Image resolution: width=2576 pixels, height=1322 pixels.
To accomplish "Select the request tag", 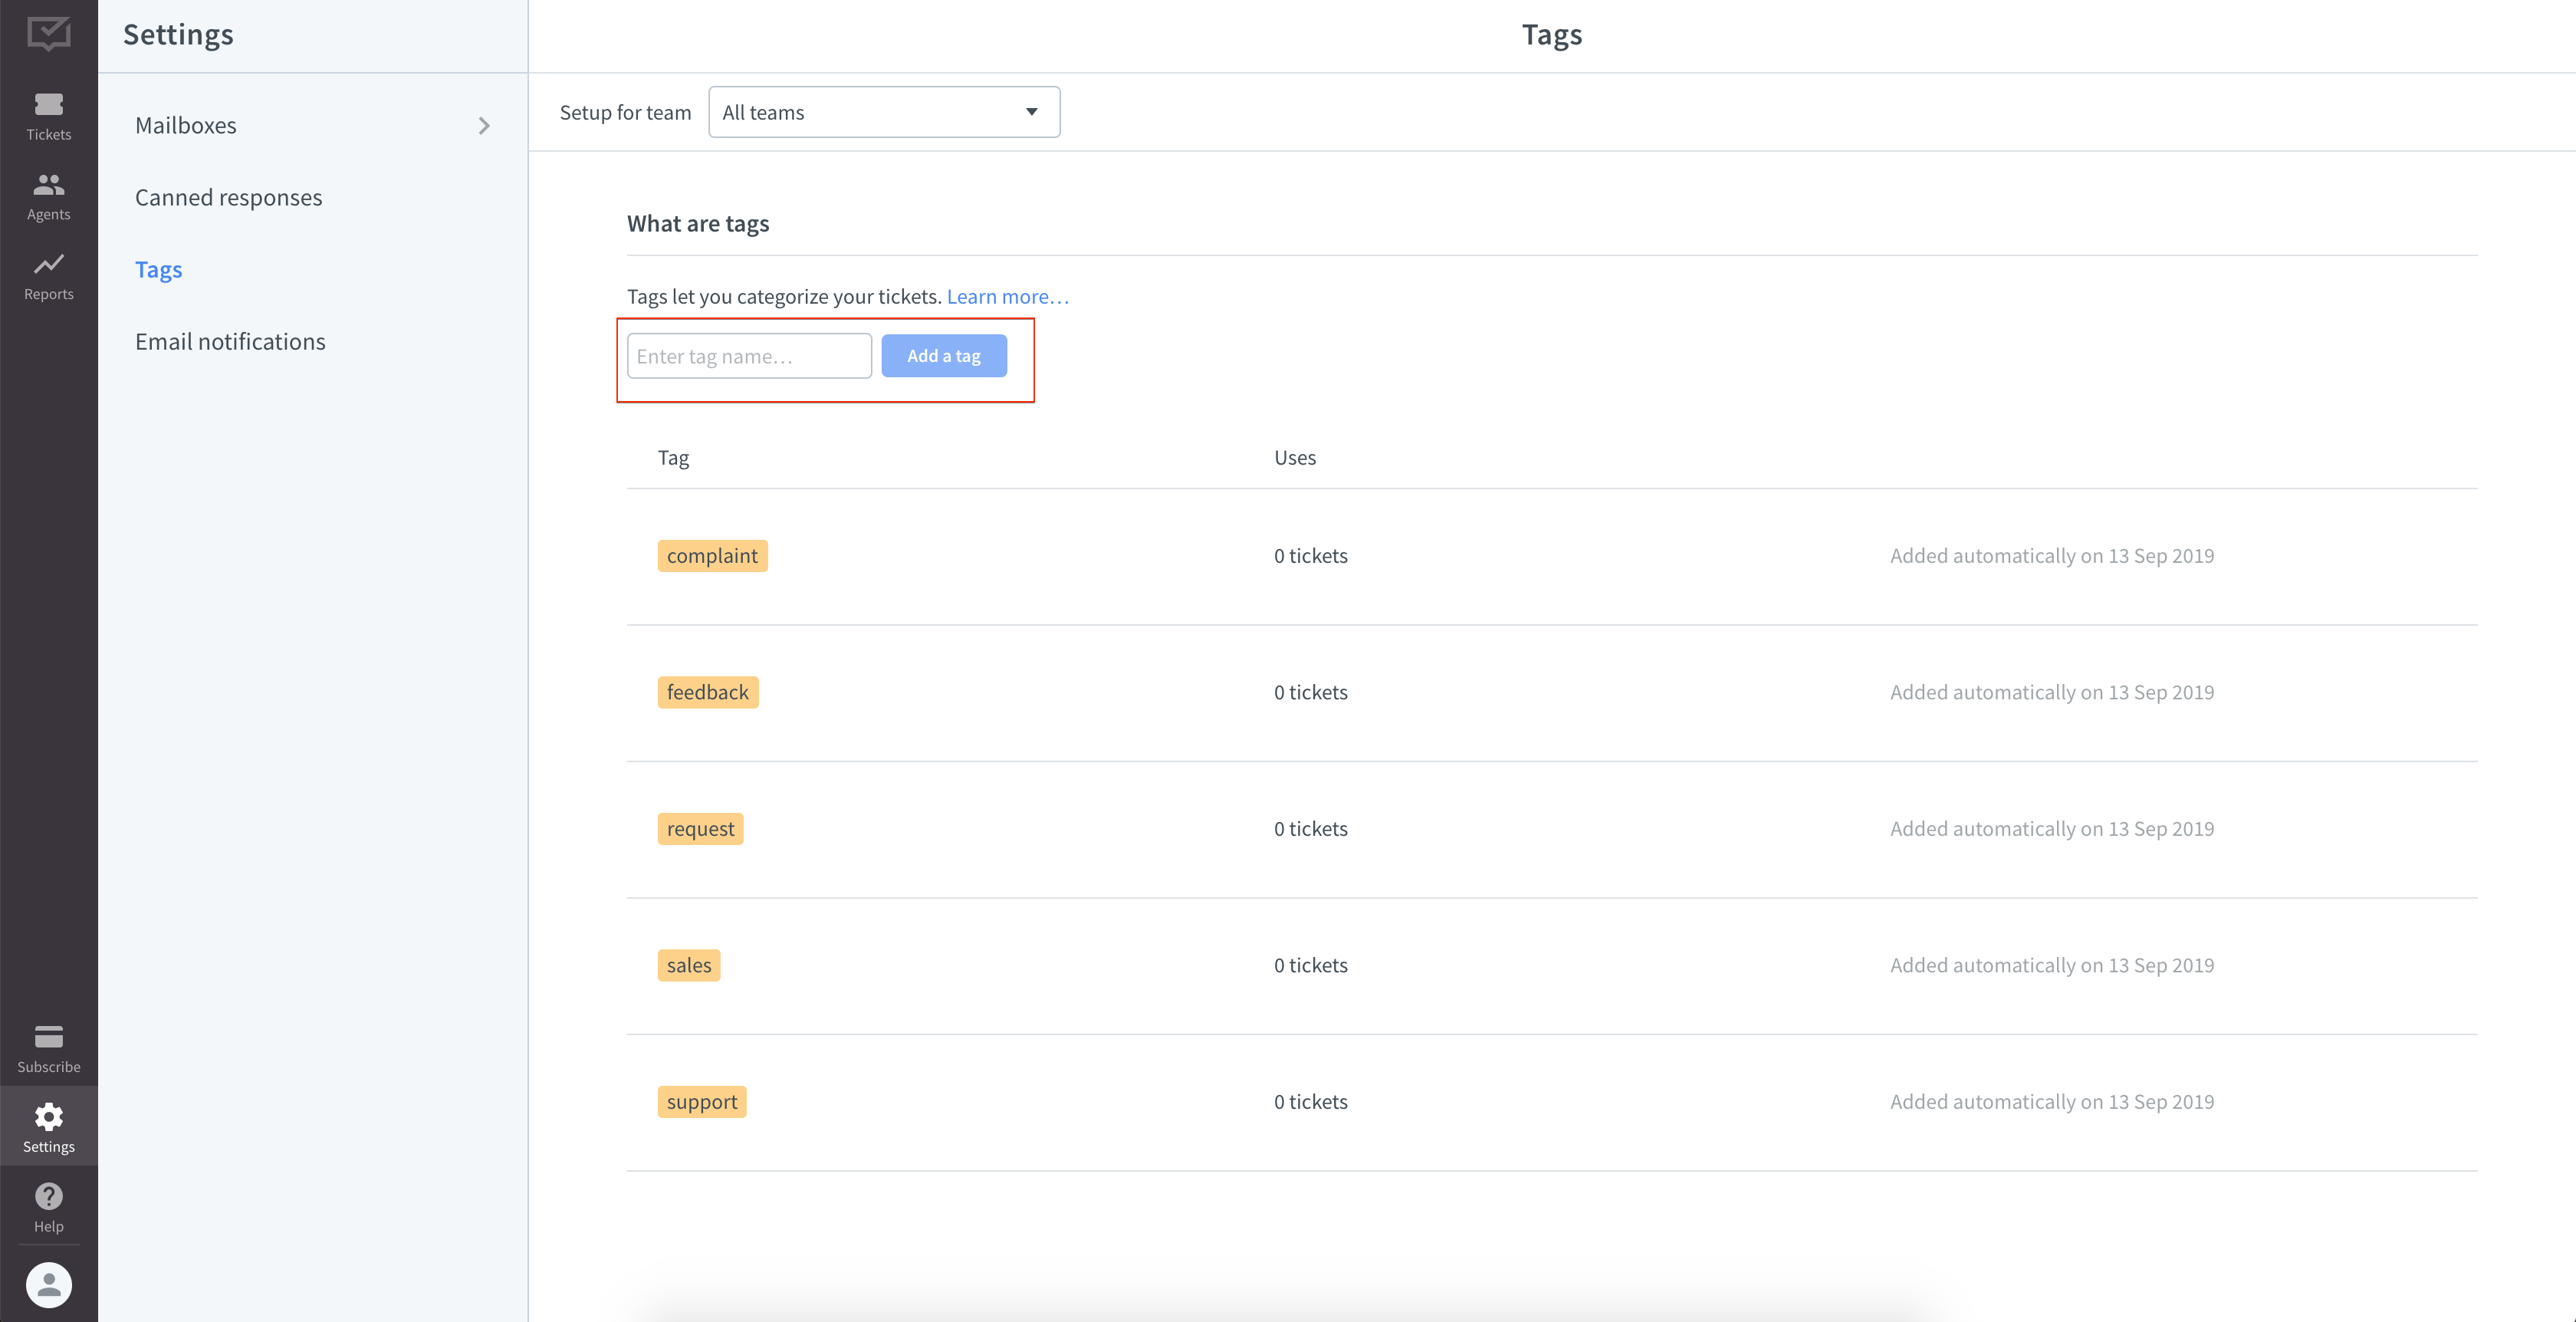I will coord(700,829).
